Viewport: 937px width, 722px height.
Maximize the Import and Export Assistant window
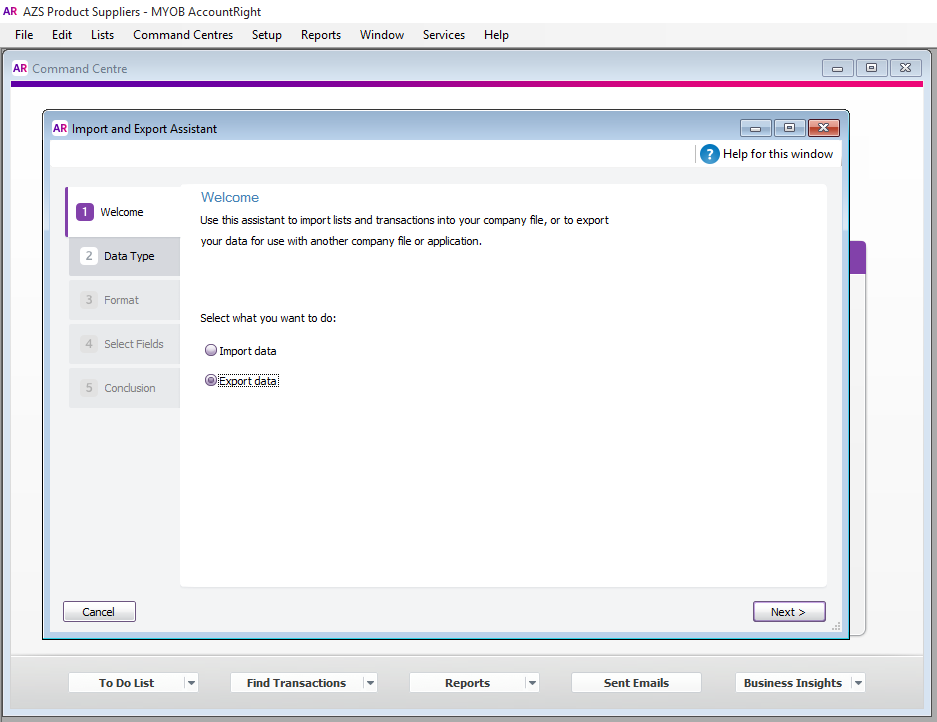pyautogui.click(x=789, y=128)
